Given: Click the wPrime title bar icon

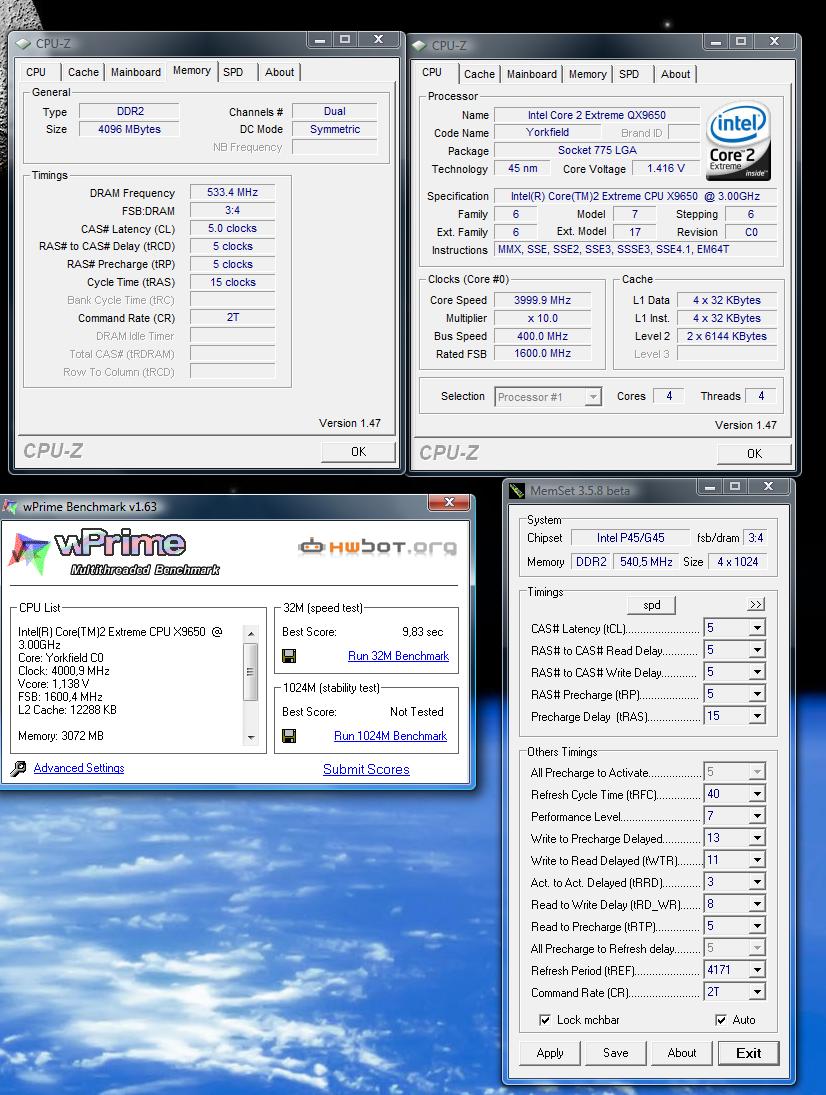Looking at the screenshot, I should [x=10, y=506].
